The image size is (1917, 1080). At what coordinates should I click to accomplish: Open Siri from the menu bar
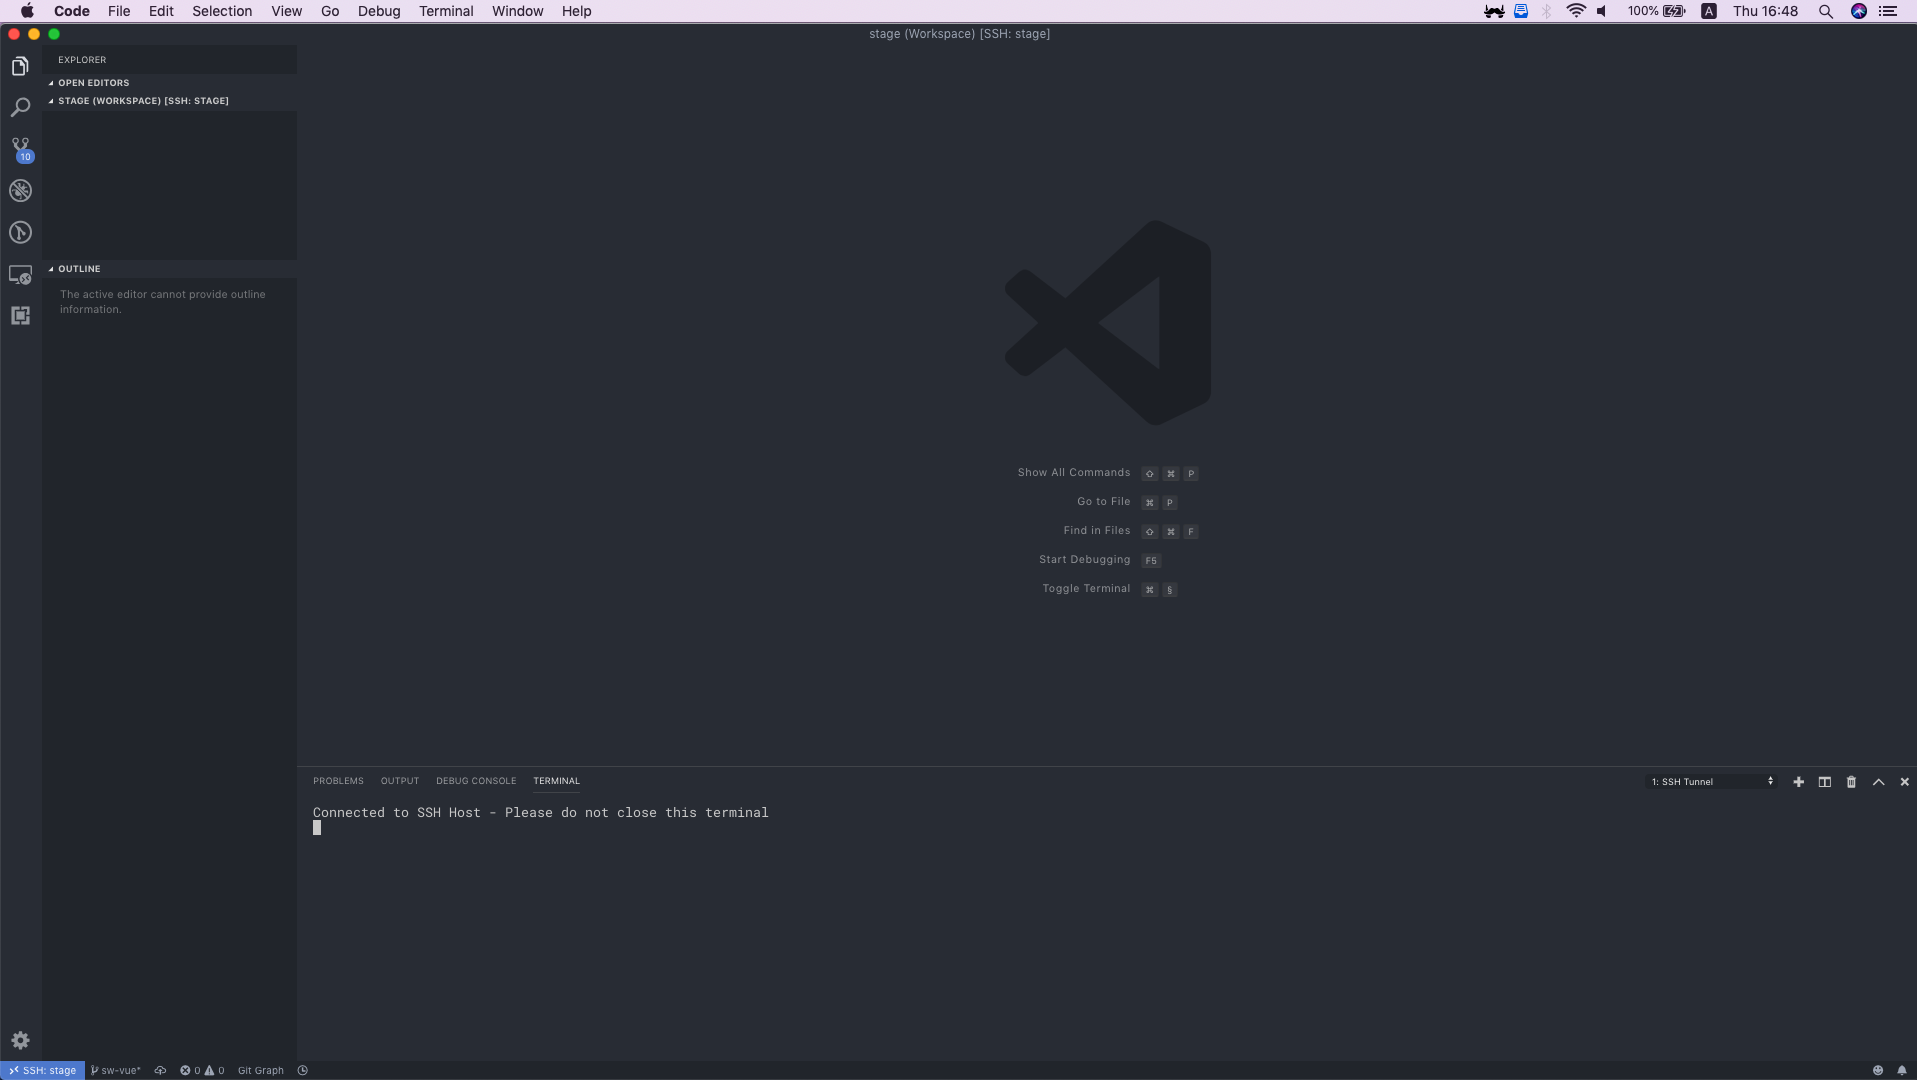tap(1859, 11)
